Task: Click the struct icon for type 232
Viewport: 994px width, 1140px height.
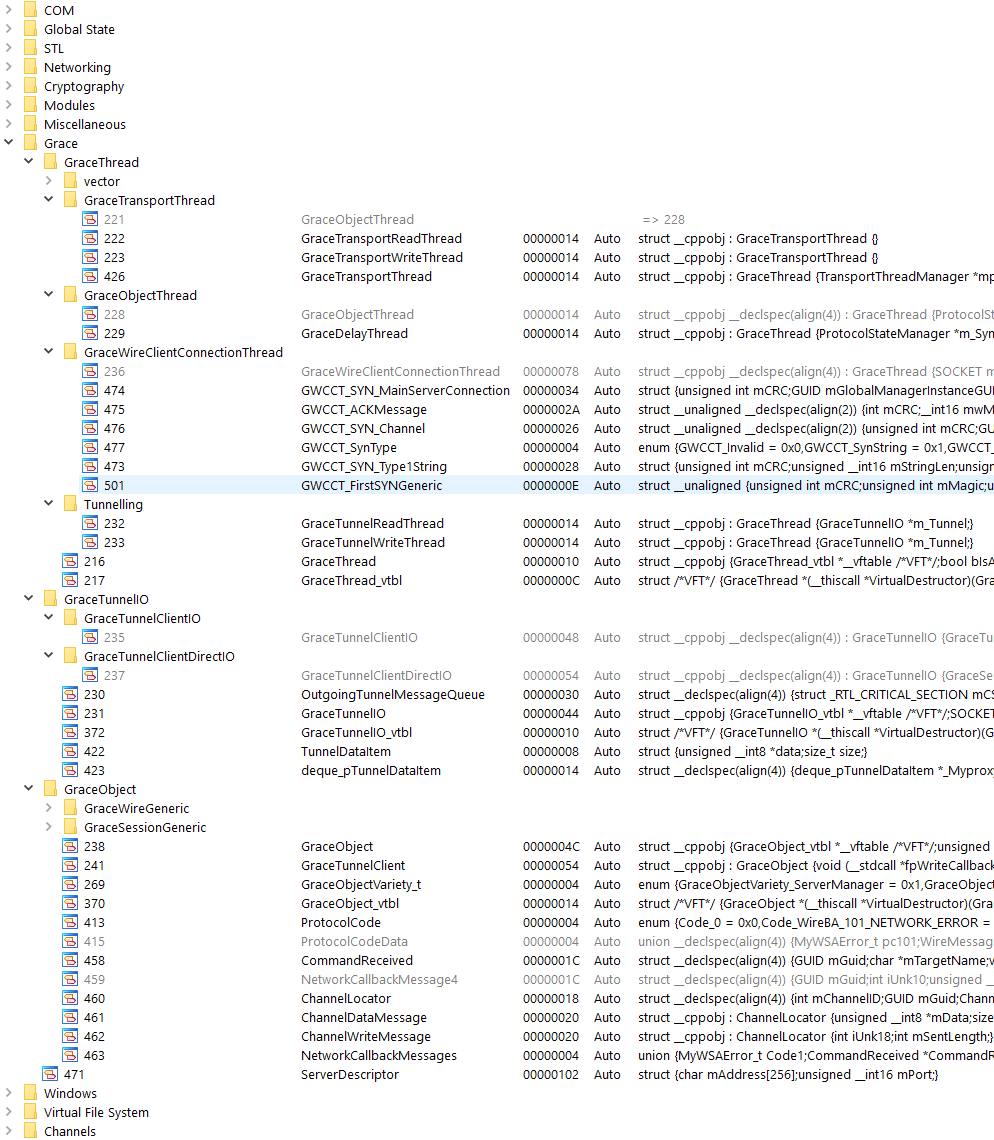Action: [90, 523]
